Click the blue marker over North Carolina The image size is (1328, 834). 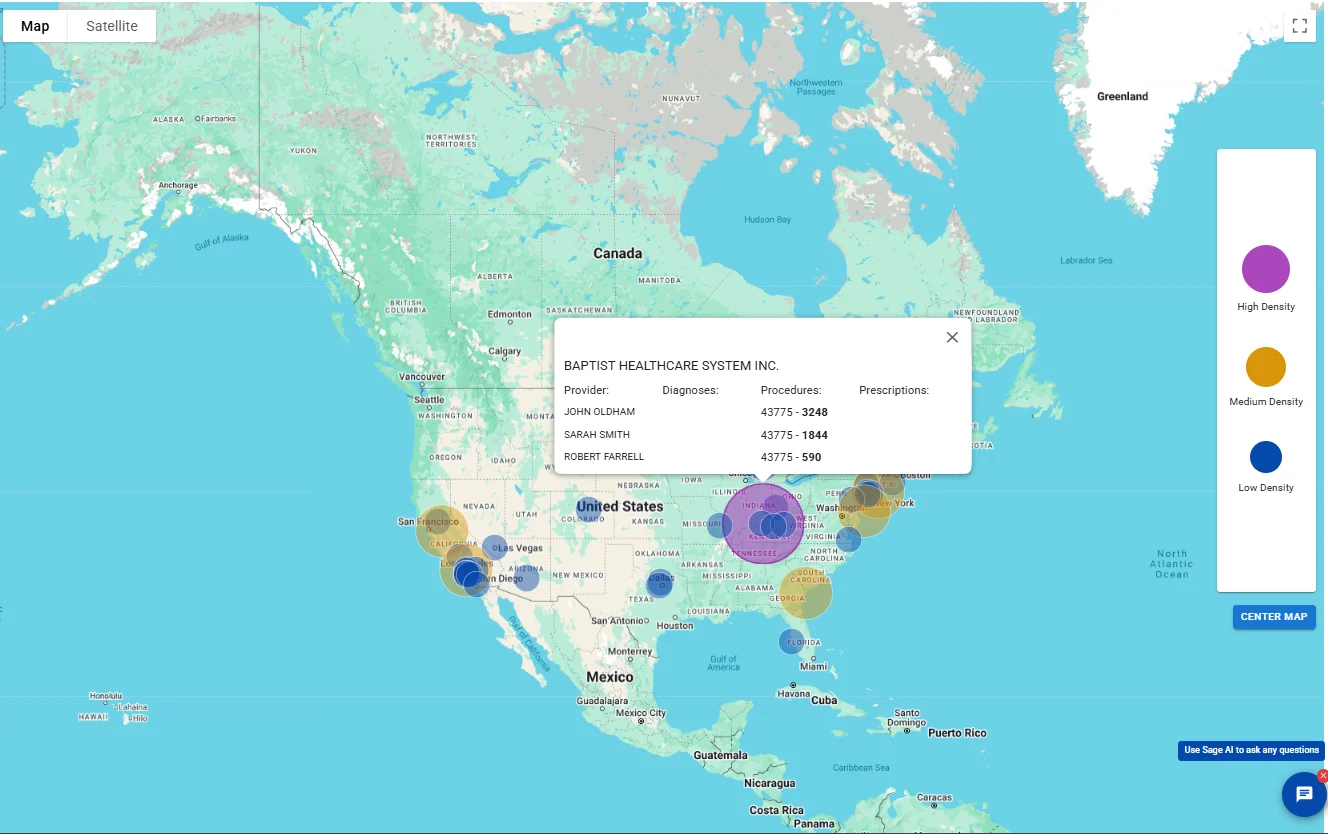(848, 540)
